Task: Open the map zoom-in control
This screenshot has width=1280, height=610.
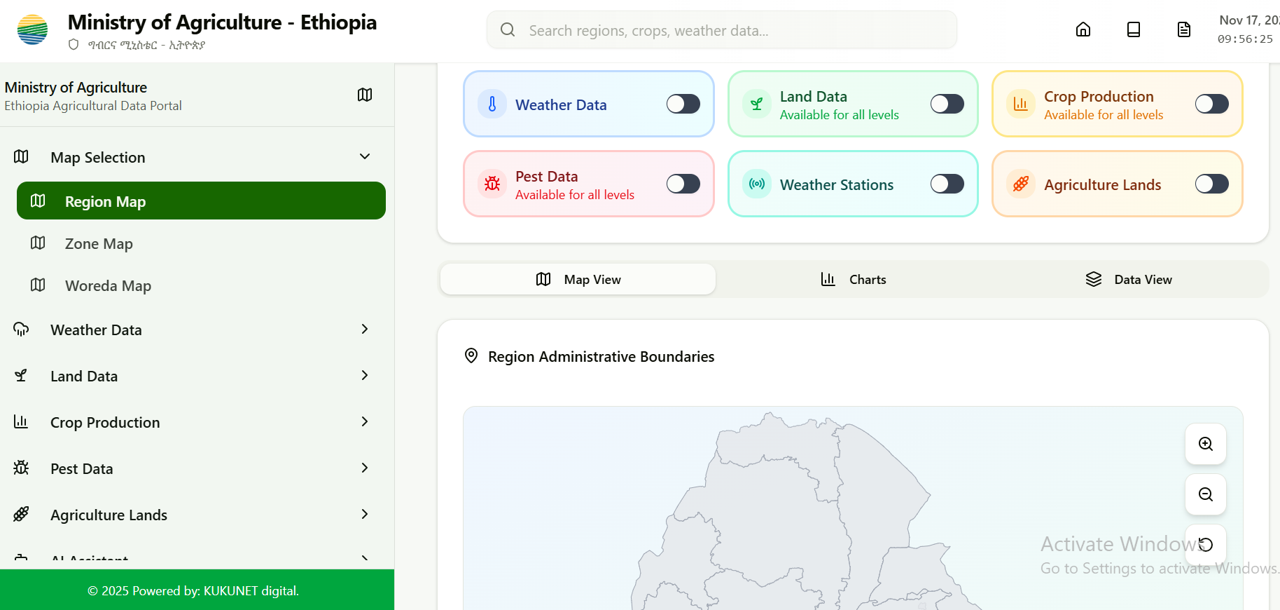Action: click(1205, 444)
